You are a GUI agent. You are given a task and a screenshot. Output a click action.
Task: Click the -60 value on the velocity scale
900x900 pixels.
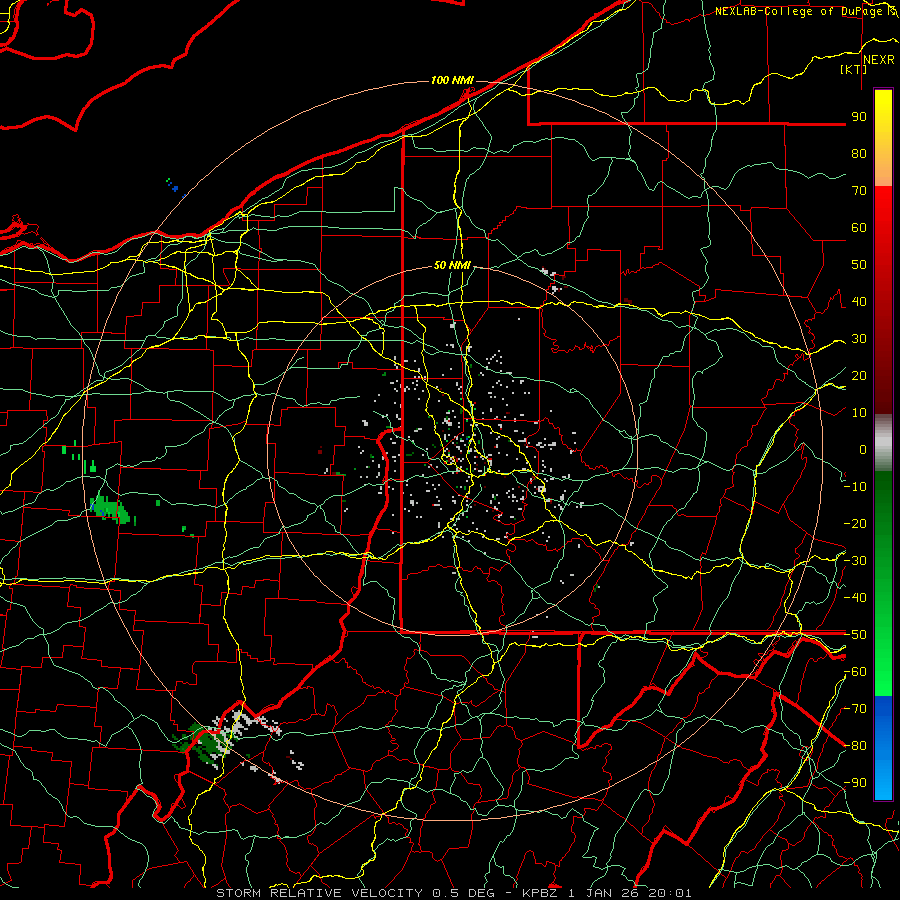855,672
